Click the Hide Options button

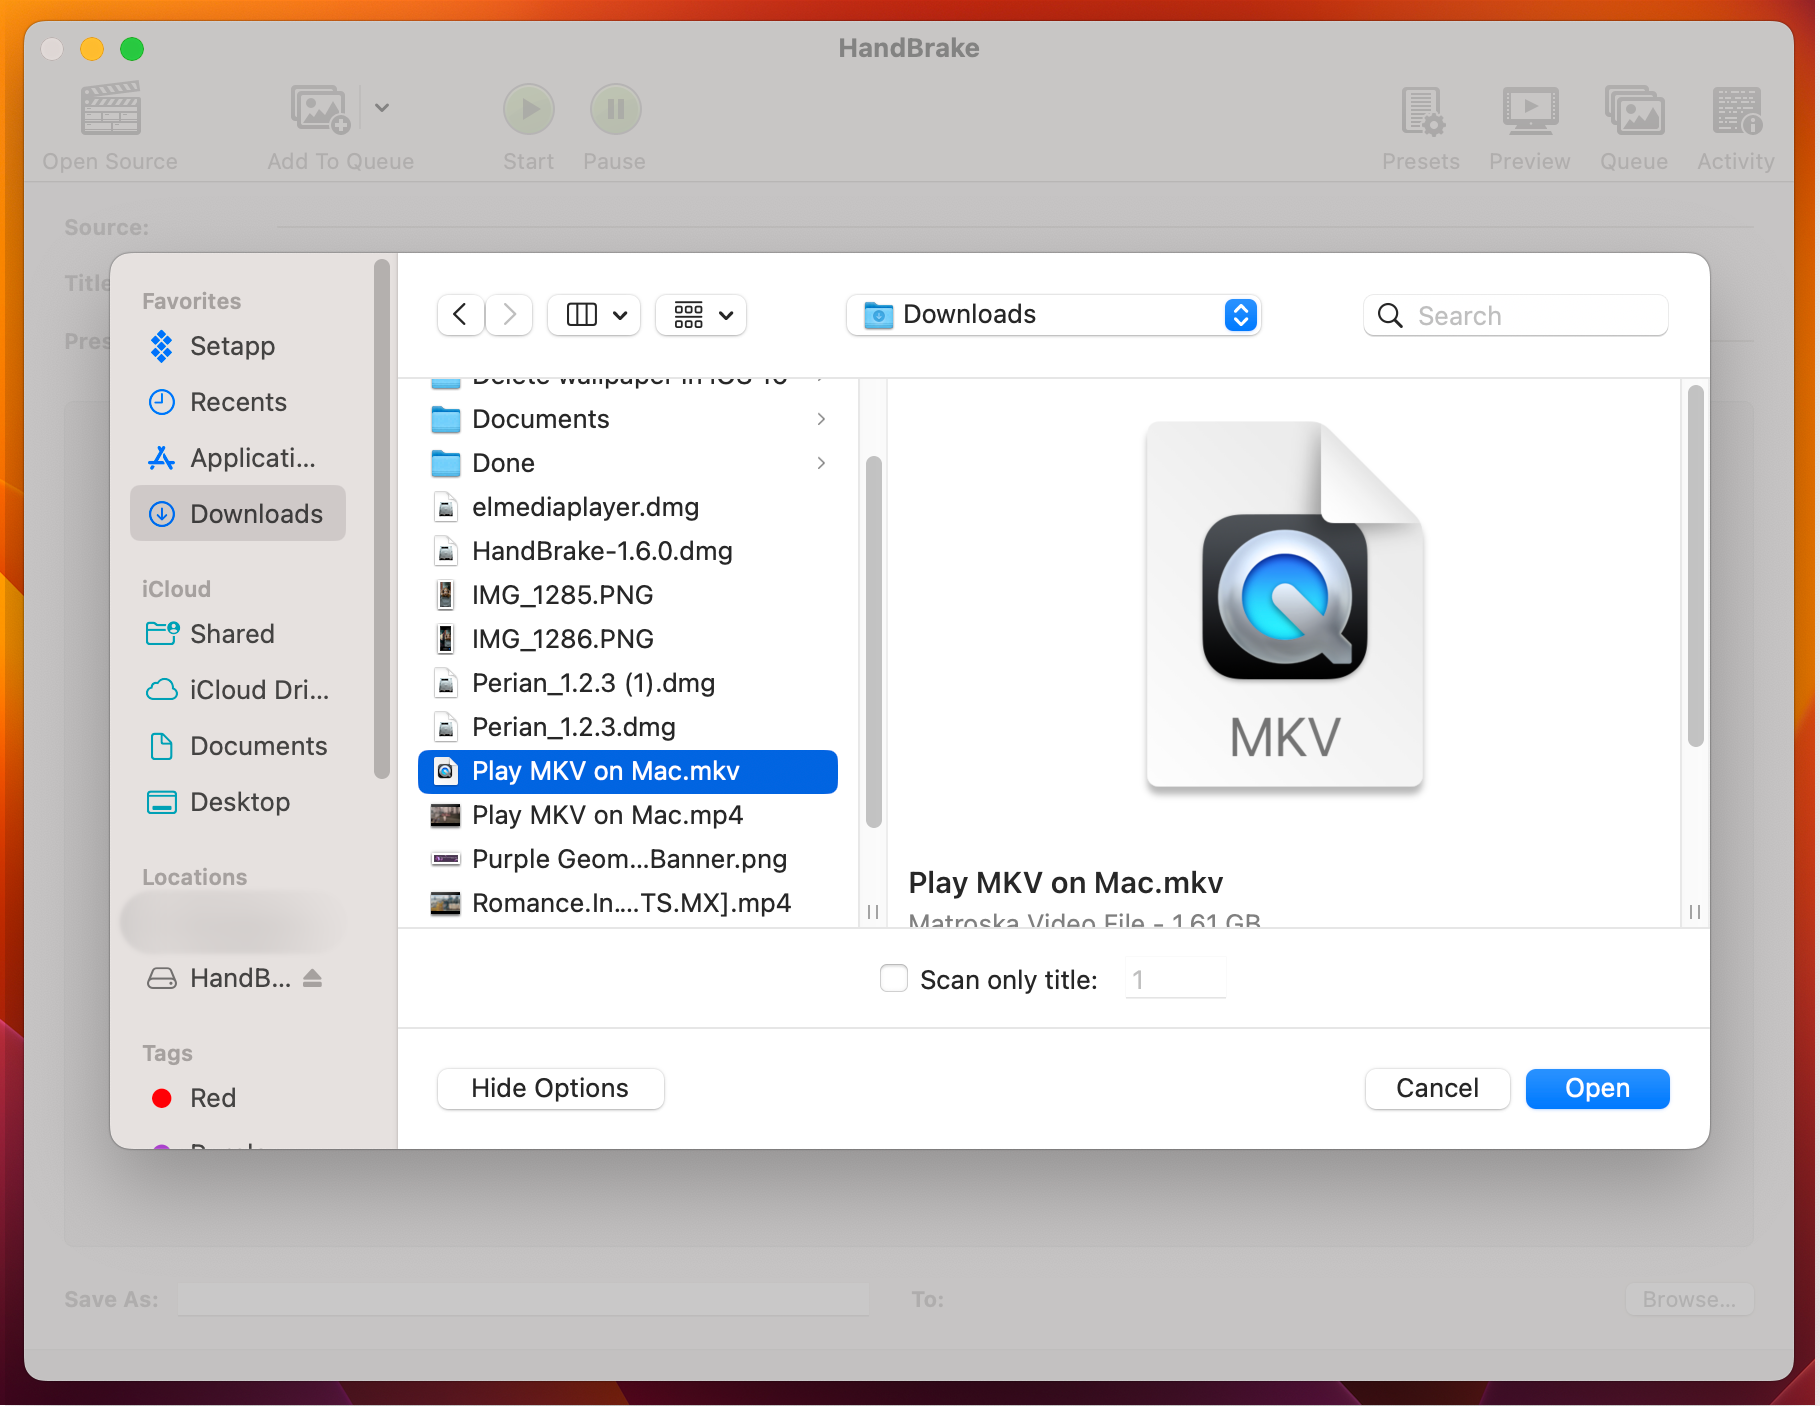pos(551,1088)
